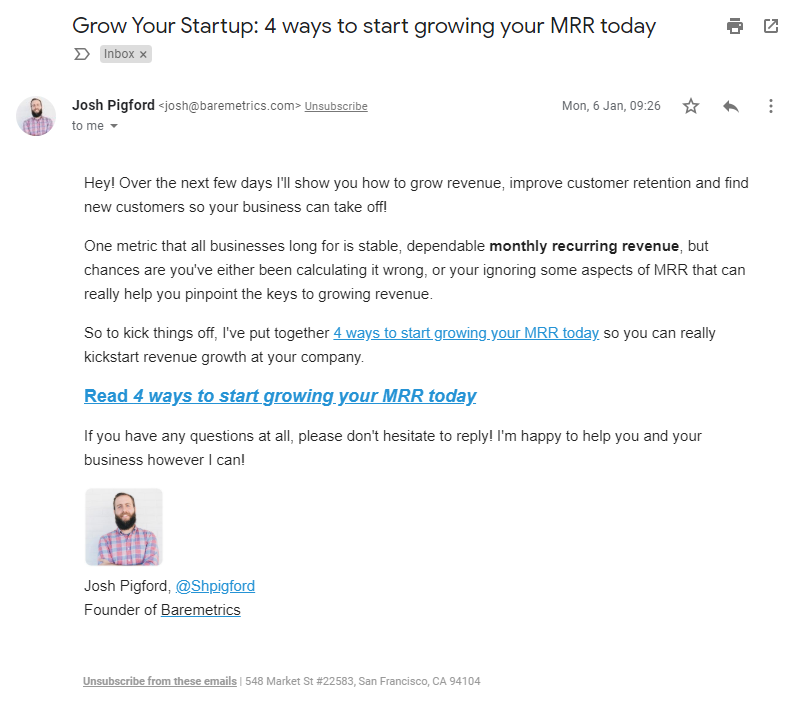Click the 'Read 4 ways to start growing your MRR today' heading link
The width and height of the screenshot is (805, 728).
coord(280,396)
